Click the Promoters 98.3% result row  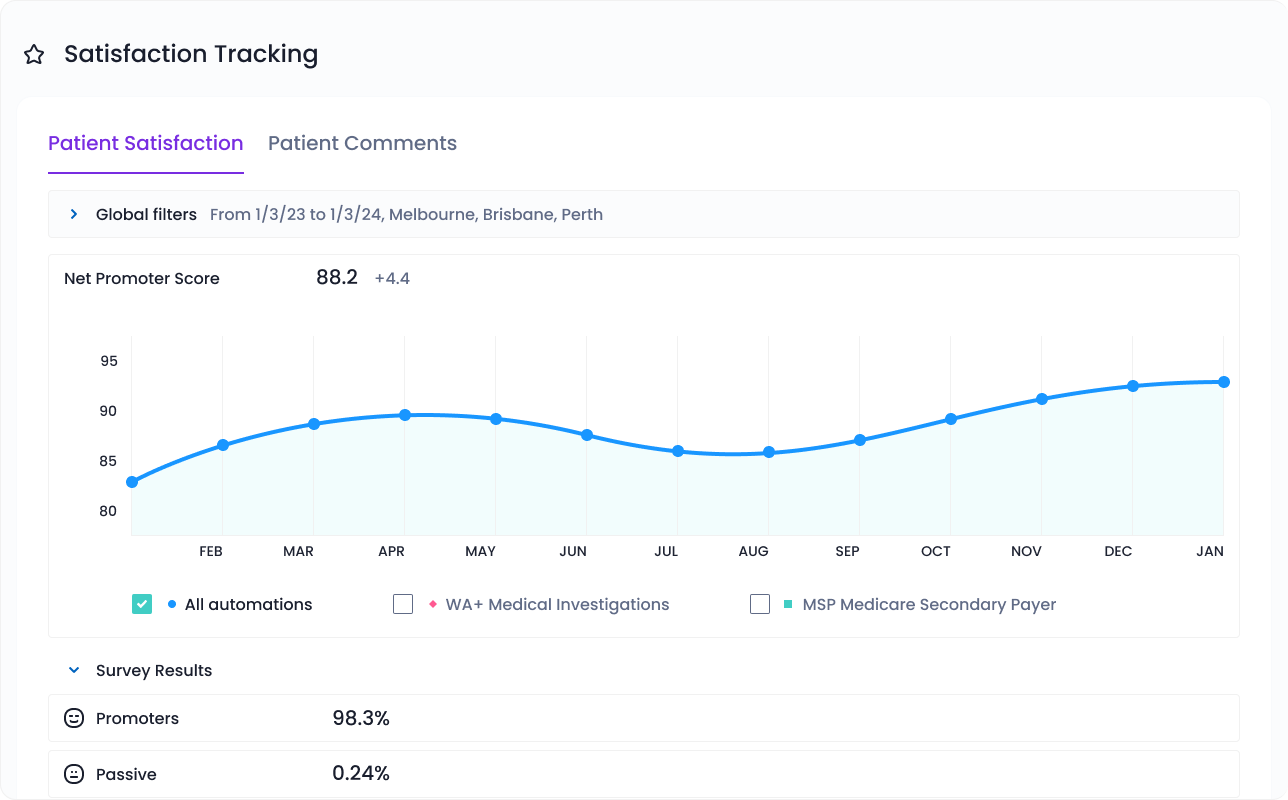[643, 718]
